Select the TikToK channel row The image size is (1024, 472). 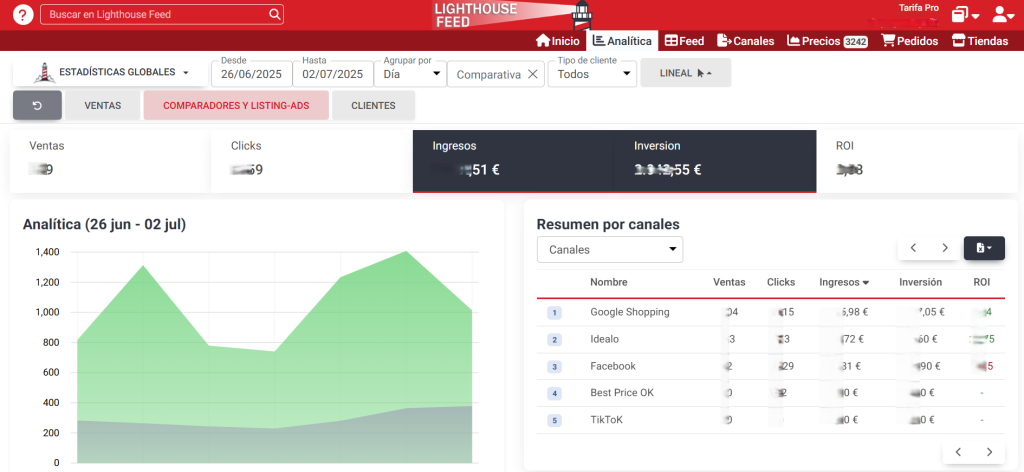click(x=771, y=420)
